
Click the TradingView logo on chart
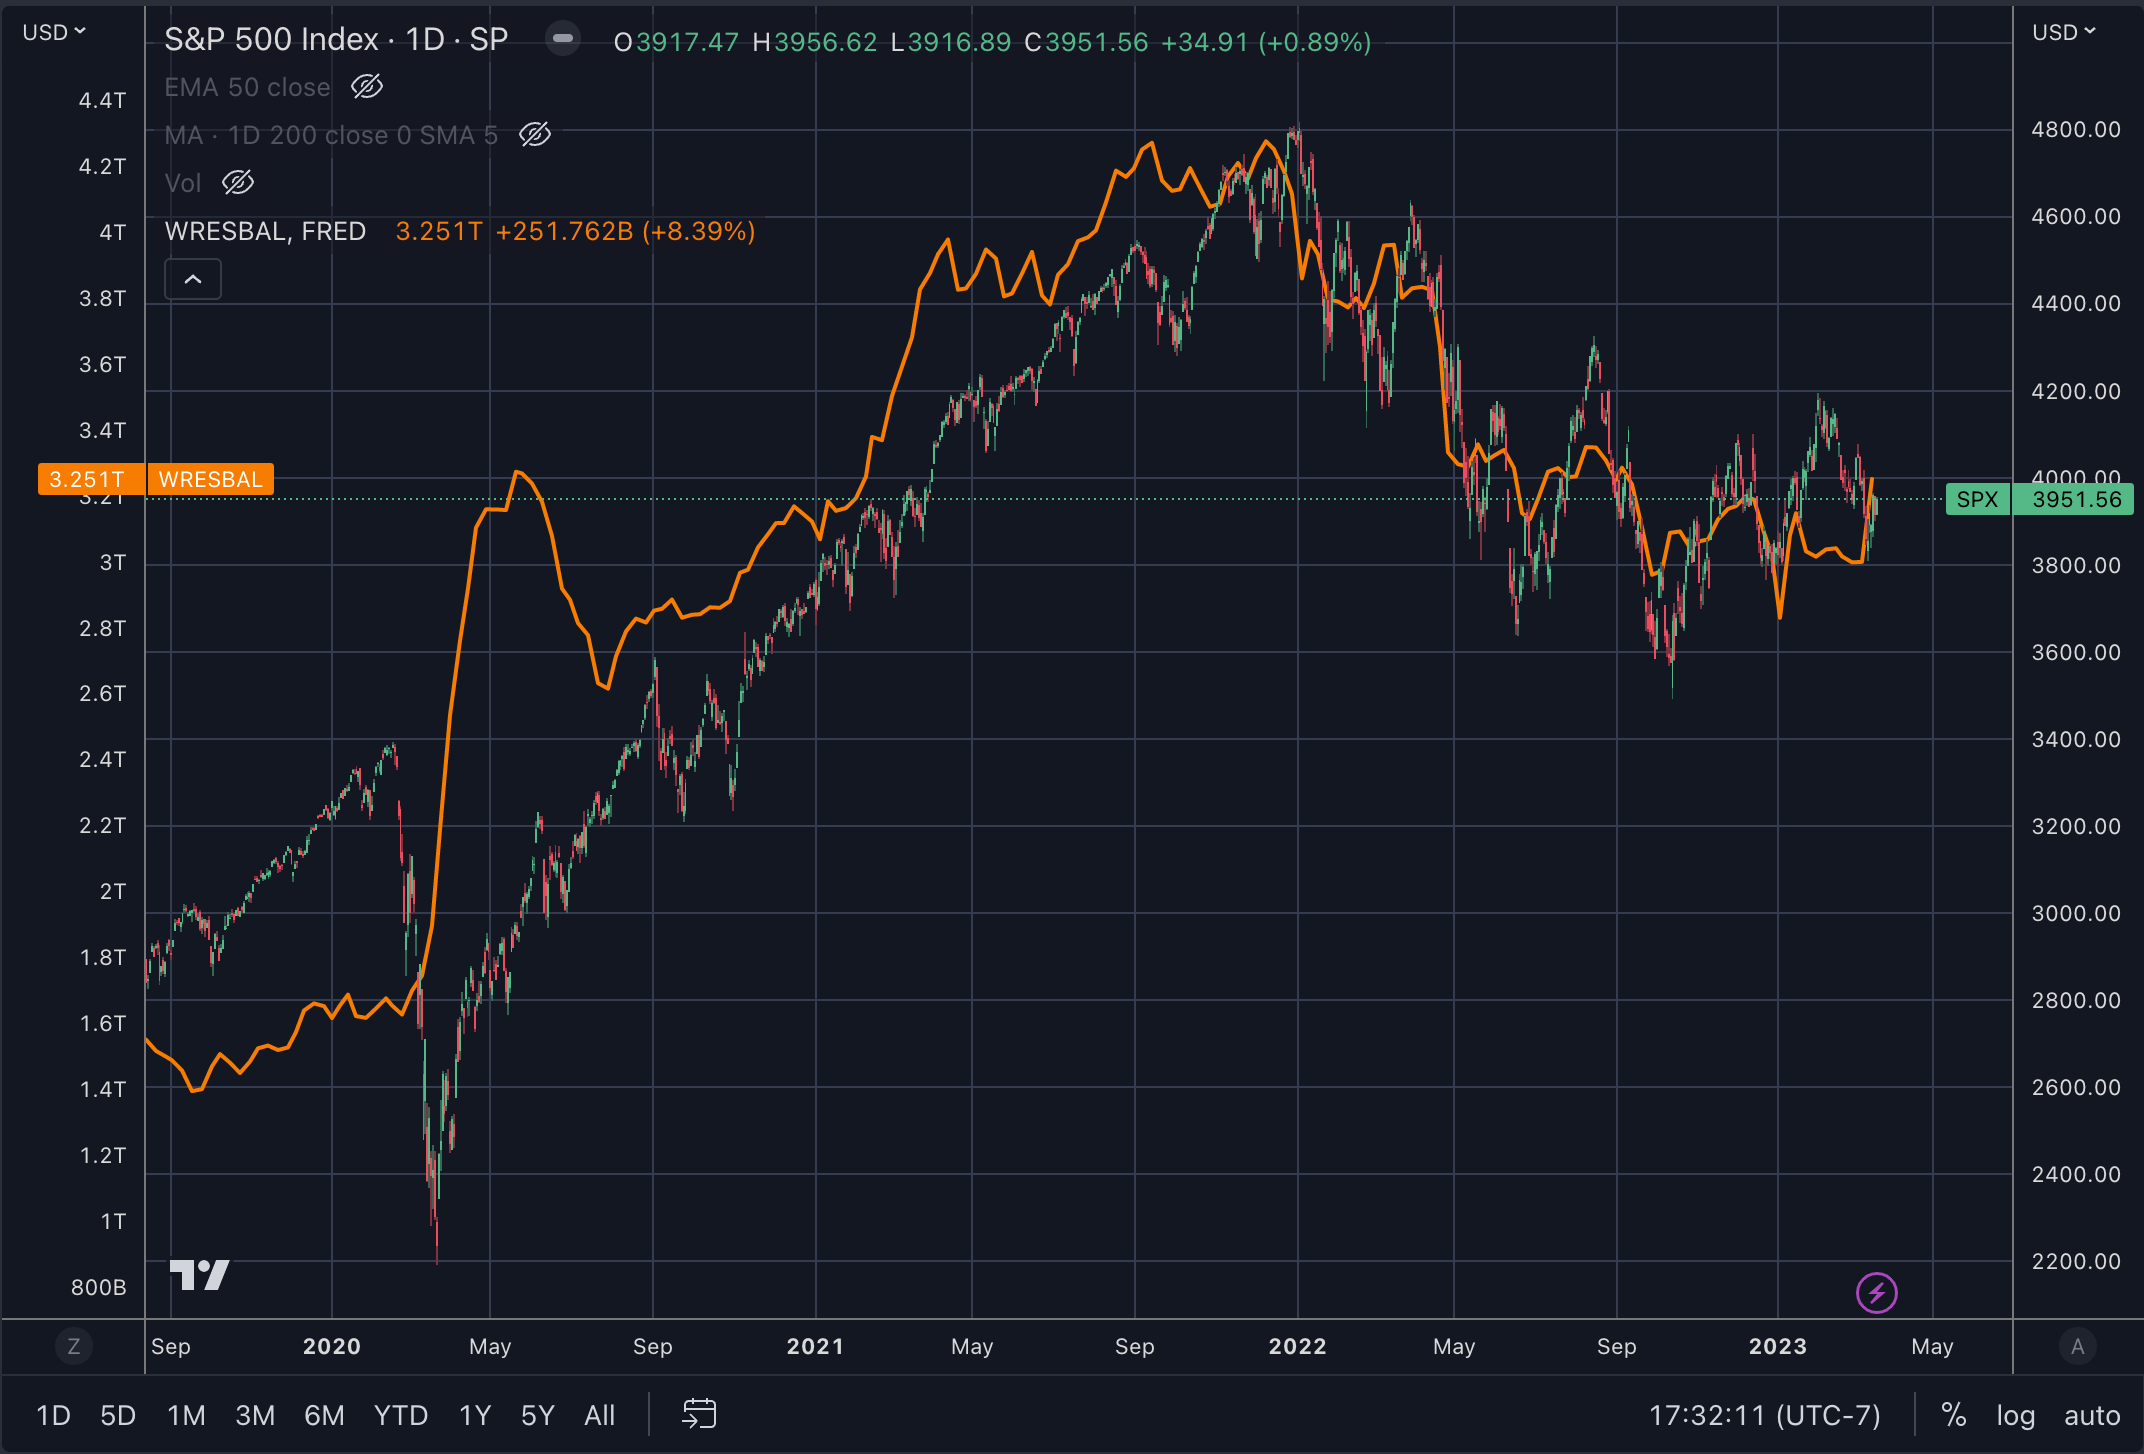[199, 1275]
